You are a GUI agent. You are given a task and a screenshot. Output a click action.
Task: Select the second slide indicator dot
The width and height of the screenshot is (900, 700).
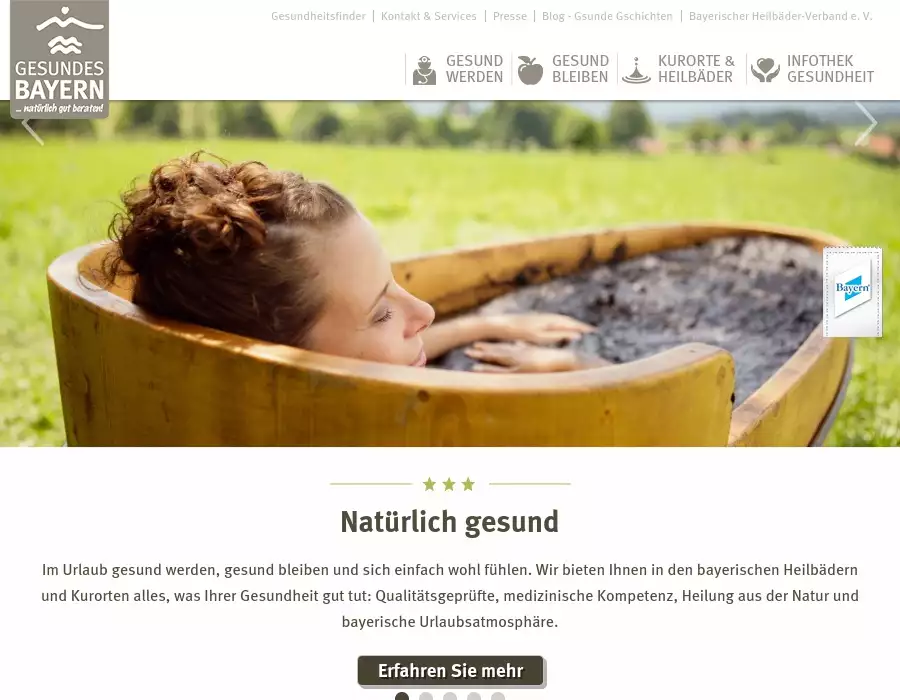(426, 696)
